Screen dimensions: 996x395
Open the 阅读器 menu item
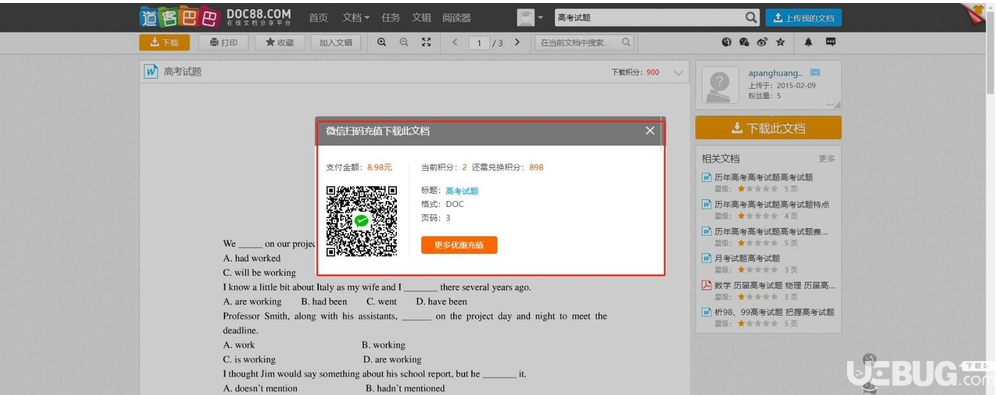point(457,18)
